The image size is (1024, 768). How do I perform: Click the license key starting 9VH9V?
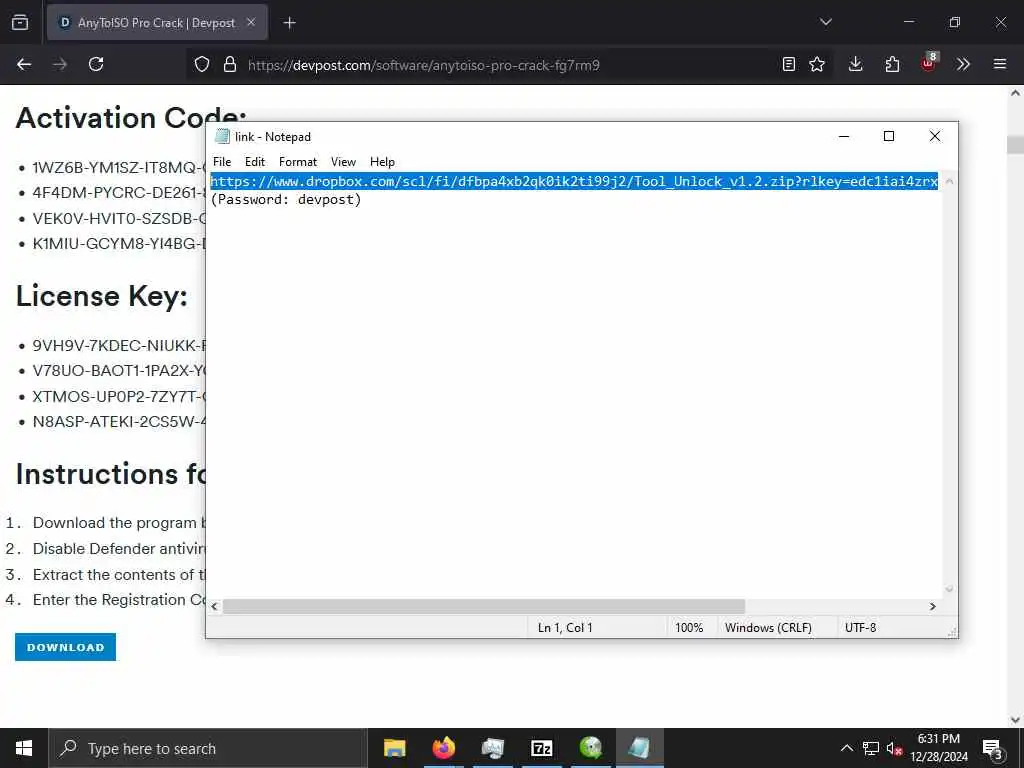pos(119,345)
